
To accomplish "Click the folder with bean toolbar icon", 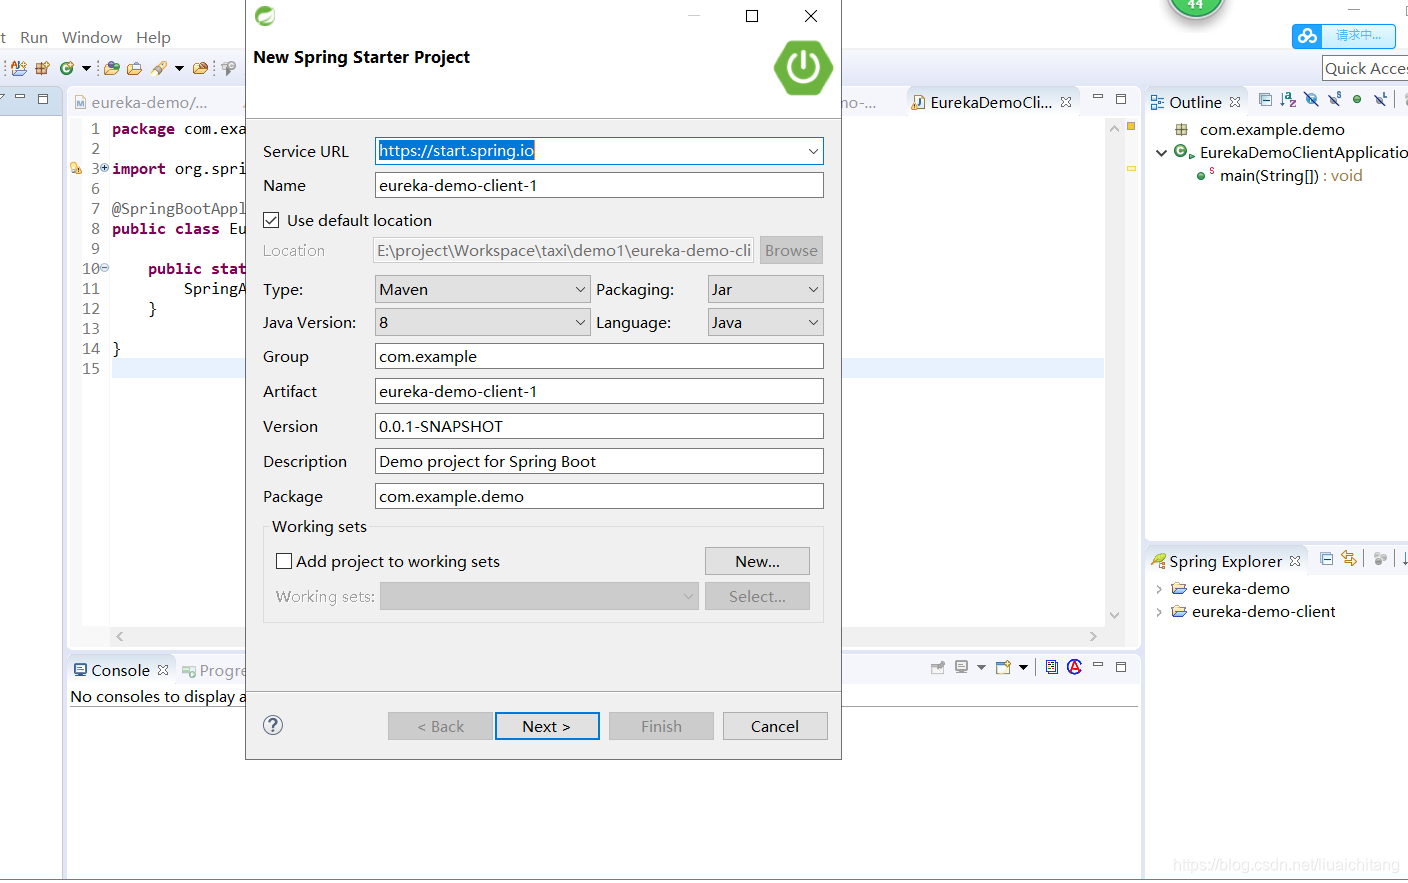I will pyautogui.click(x=201, y=68).
